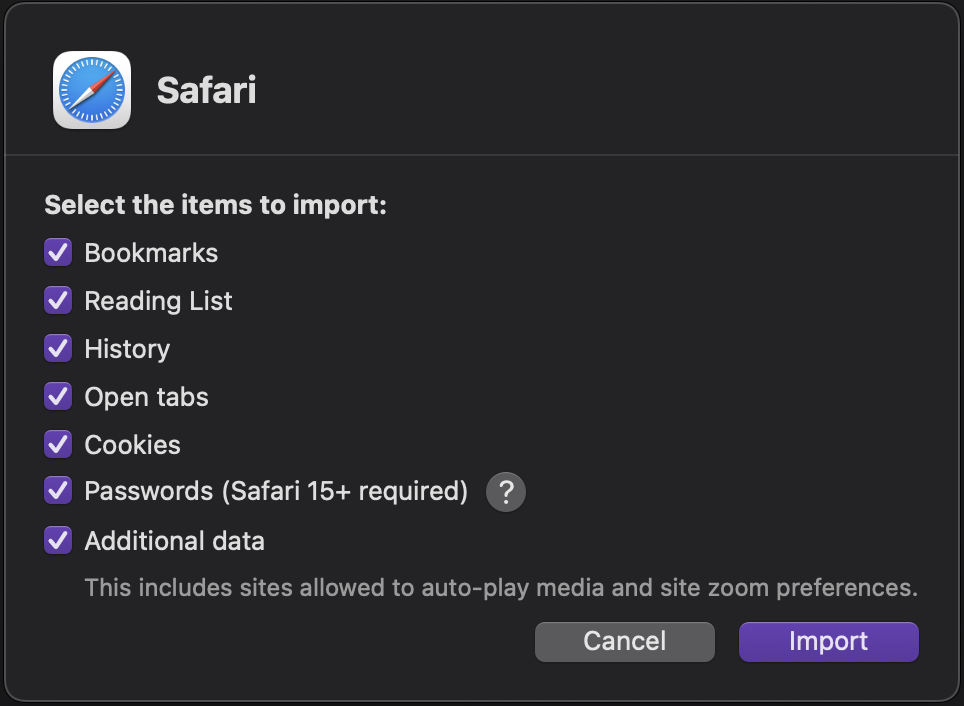Select the Reading List label text

point(158,300)
